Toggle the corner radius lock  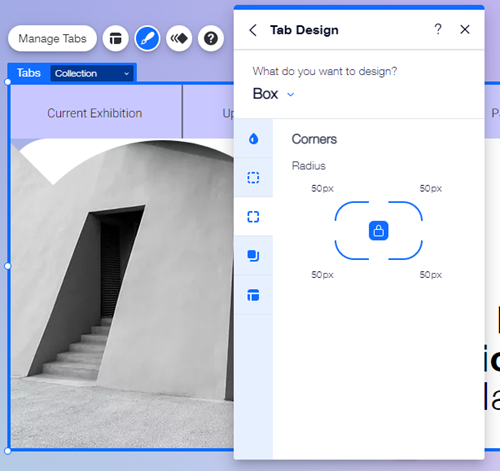tap(378, 231)
